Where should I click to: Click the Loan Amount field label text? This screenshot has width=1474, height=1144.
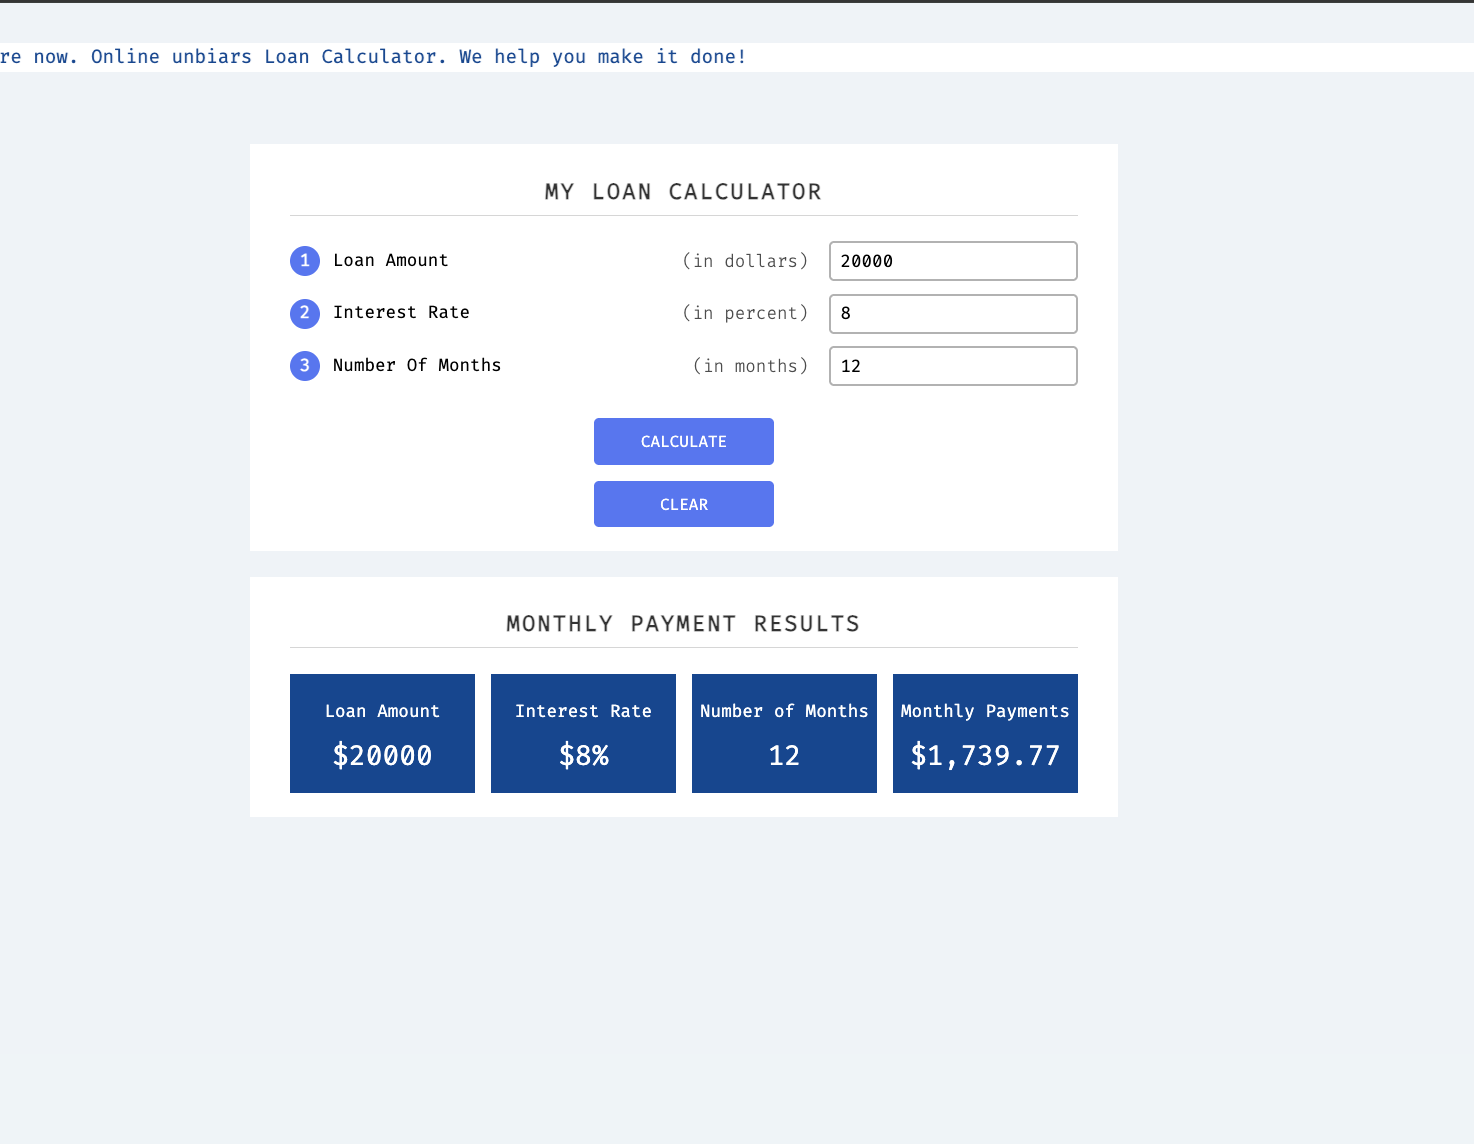click(390, 260)
